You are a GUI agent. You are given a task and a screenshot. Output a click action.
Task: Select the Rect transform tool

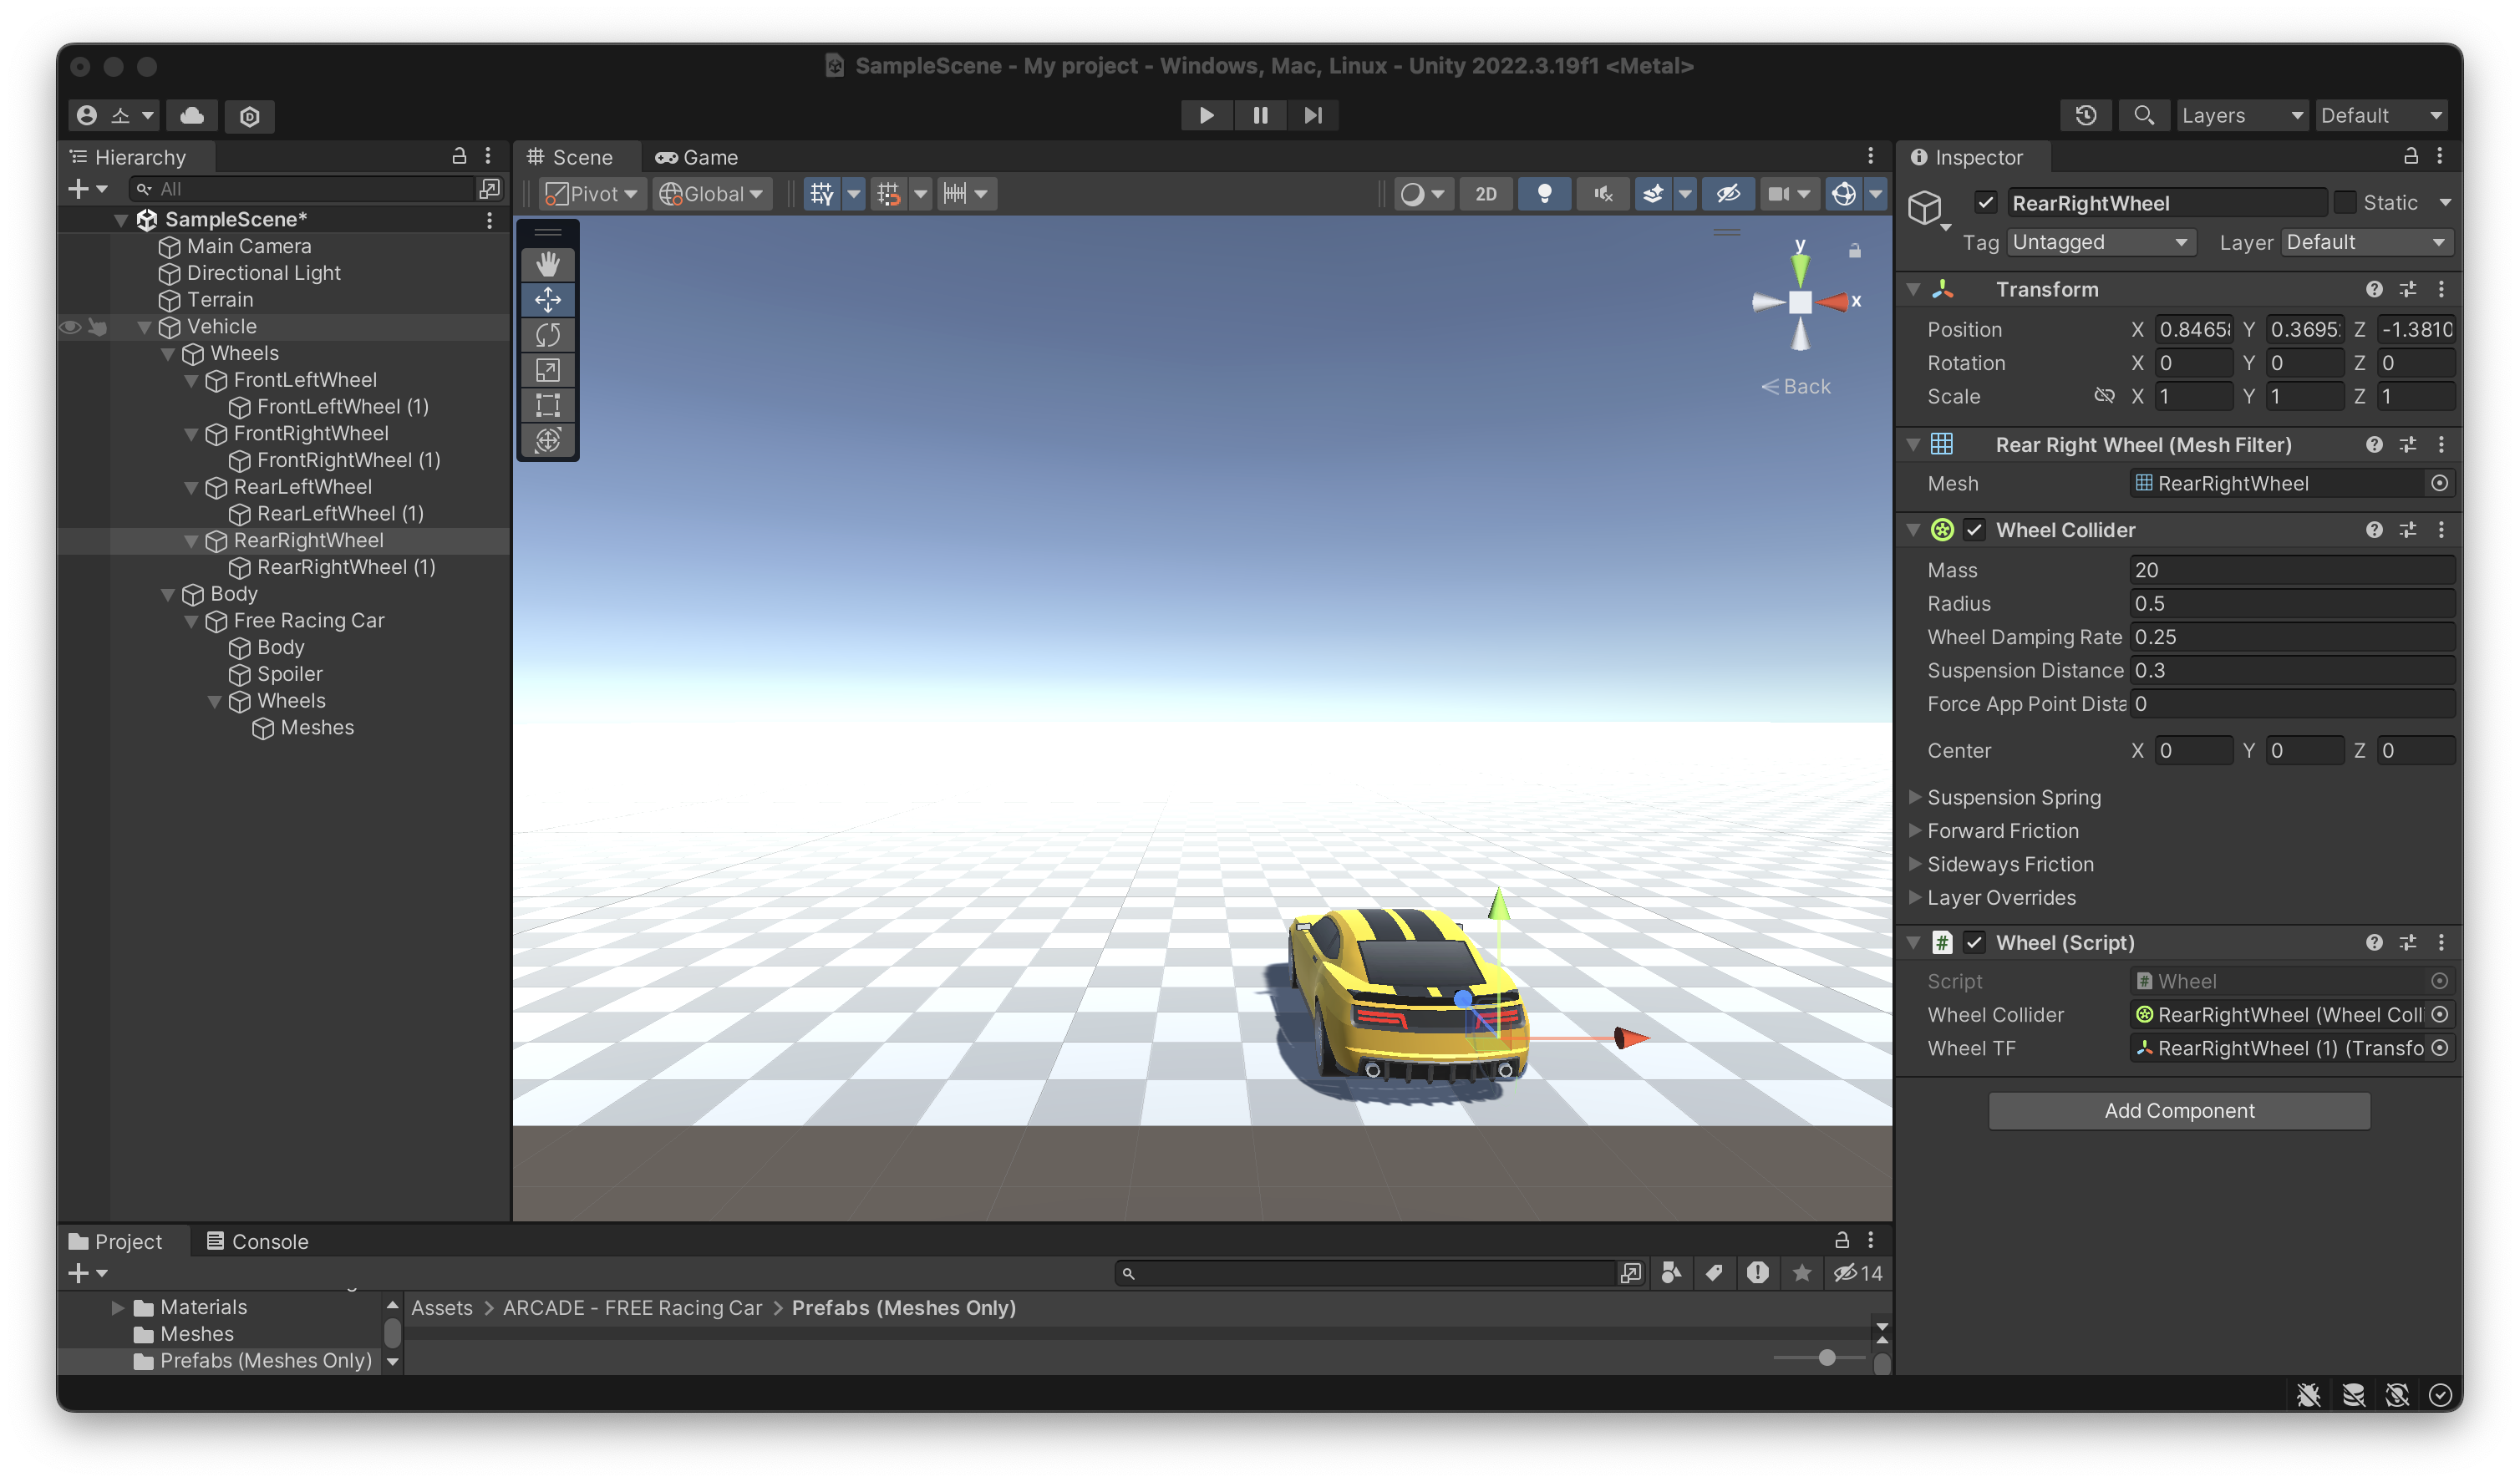(x=547, y=405)
